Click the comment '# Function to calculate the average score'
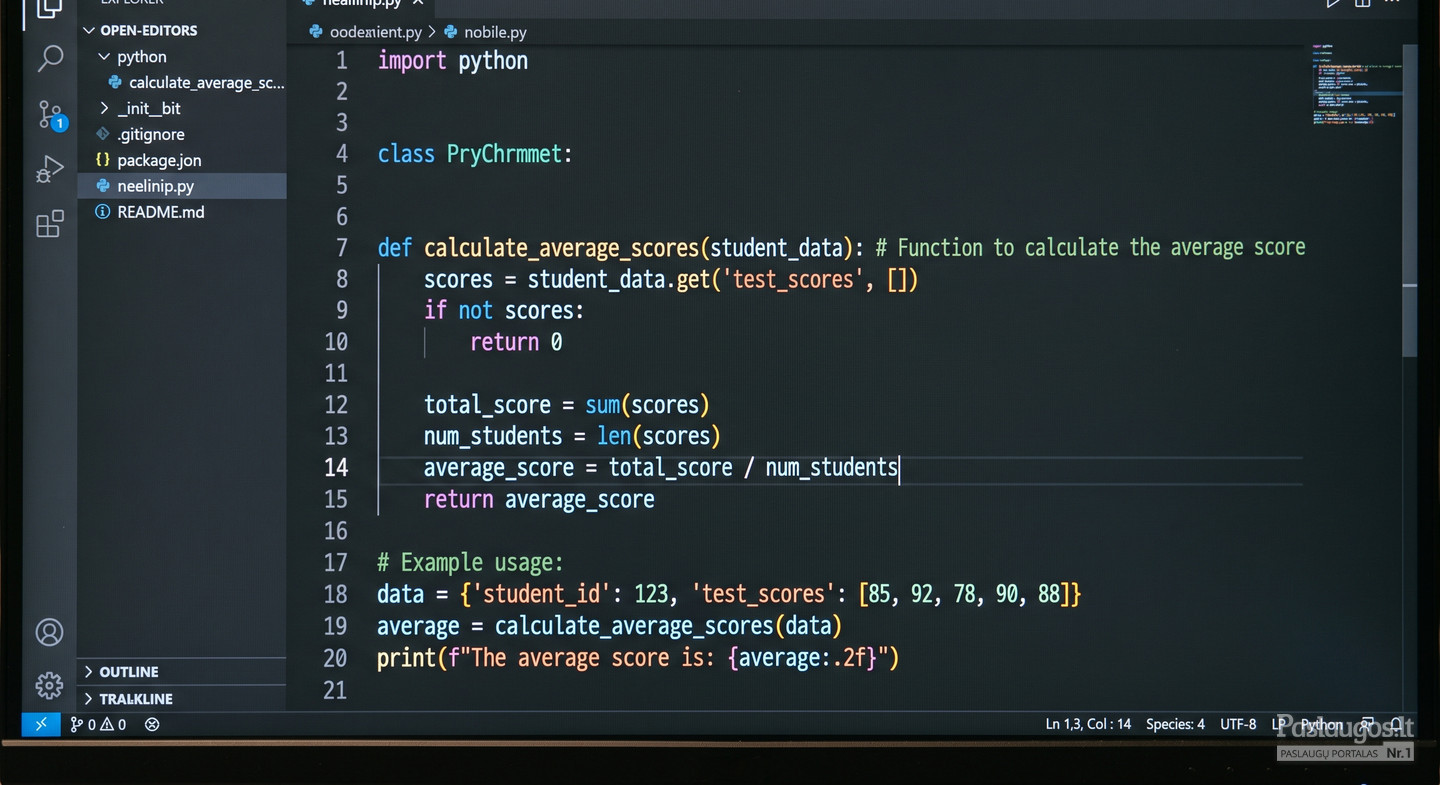 (x=1090, y=248)
